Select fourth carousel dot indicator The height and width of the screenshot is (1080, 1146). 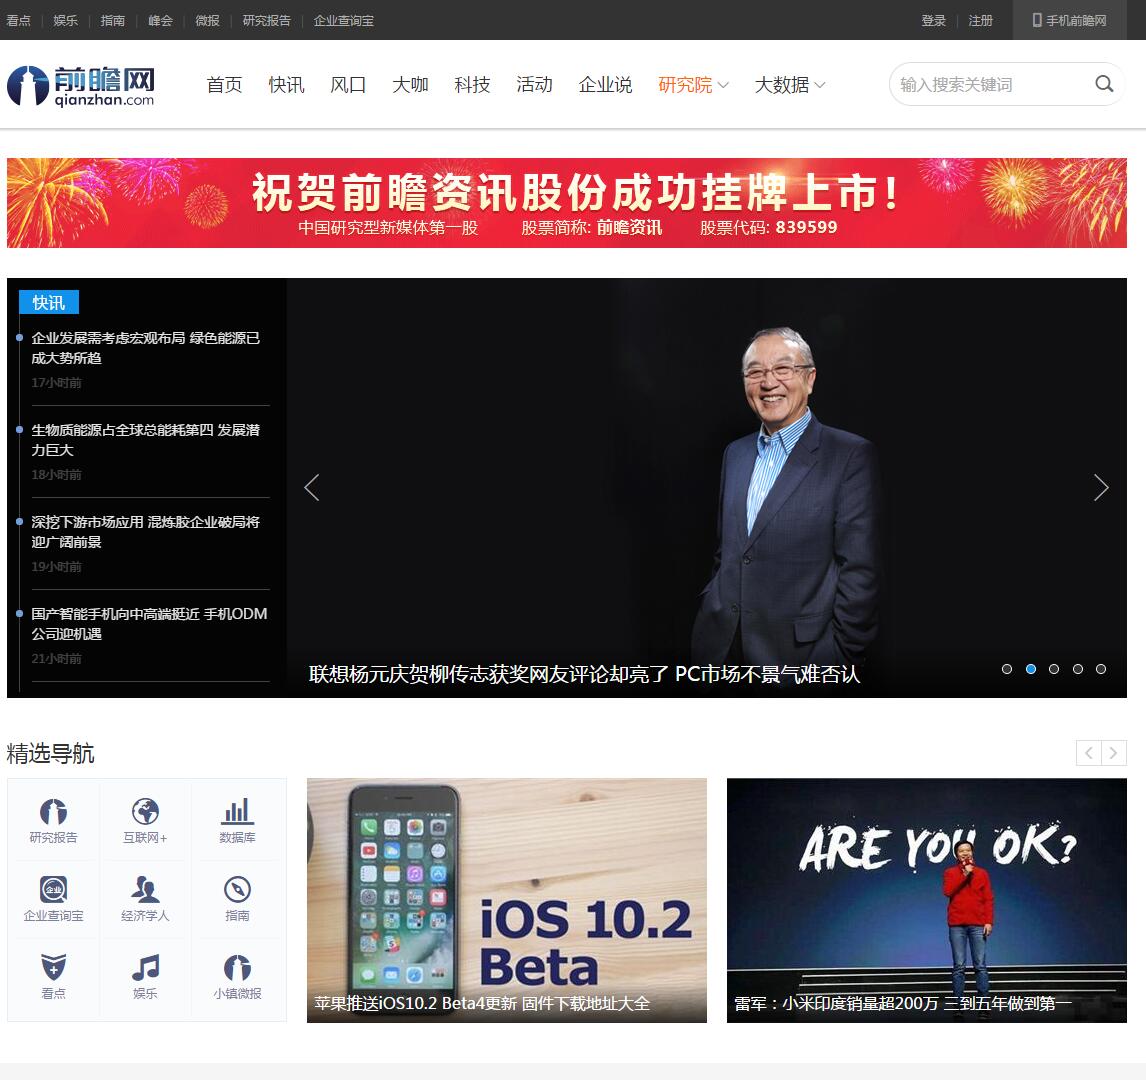point(1077,669)
